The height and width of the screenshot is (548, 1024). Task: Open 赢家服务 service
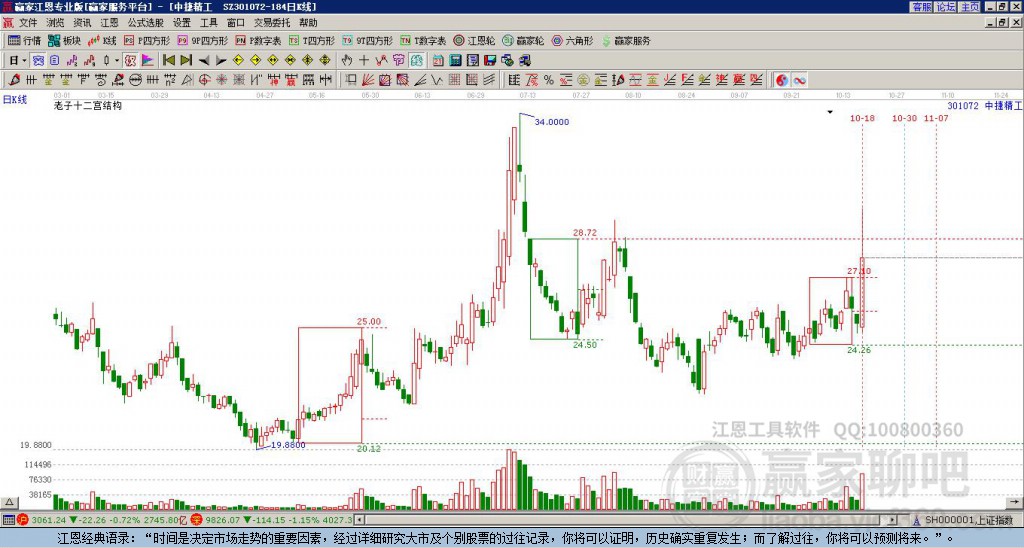click(x=626, y=40)
